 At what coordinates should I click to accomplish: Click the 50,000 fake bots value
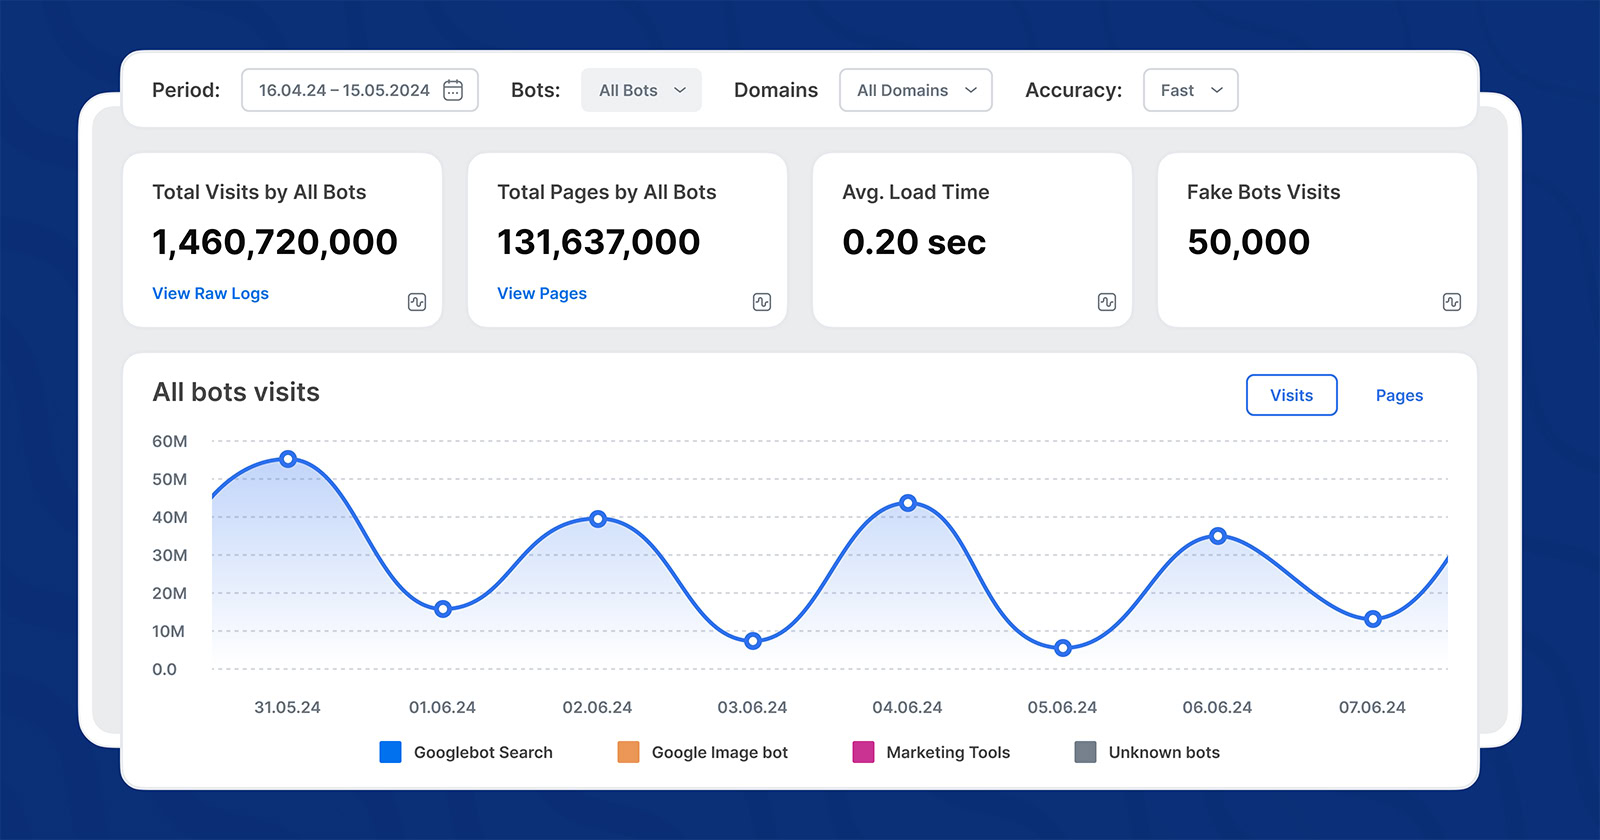[1248, 242]
